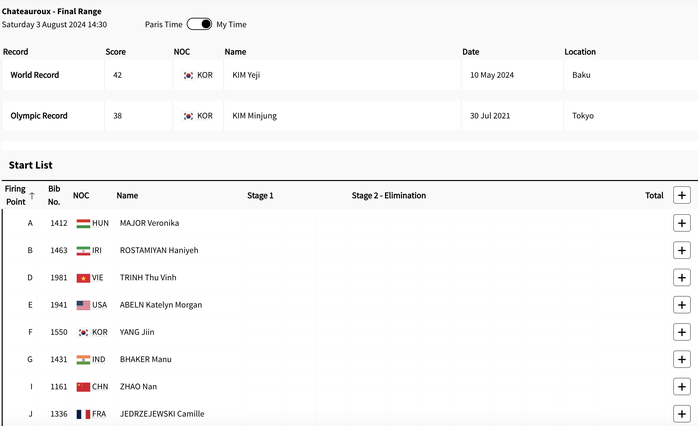Click the World Record label
The image size is (698, 426).
35,75
